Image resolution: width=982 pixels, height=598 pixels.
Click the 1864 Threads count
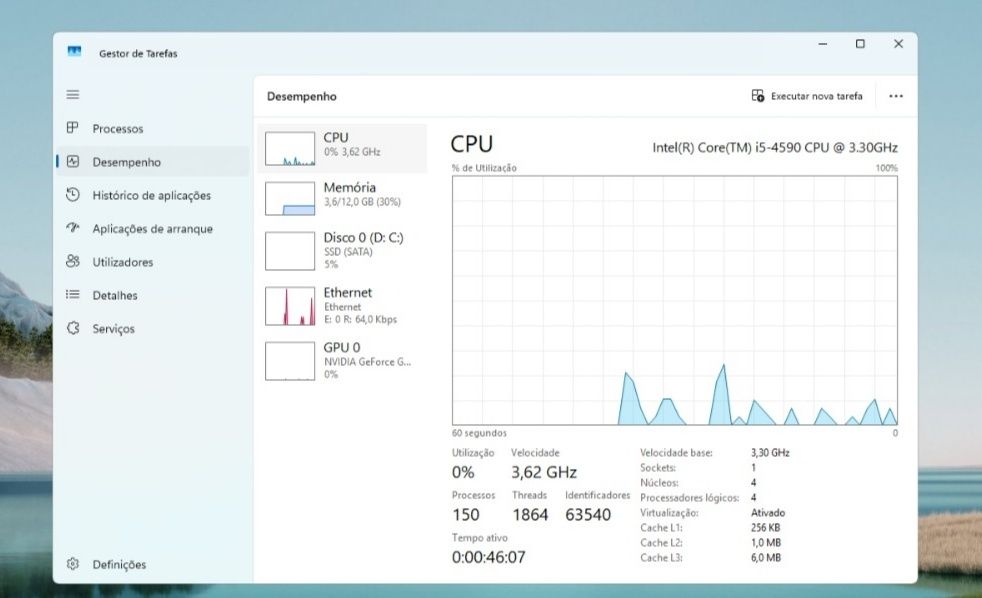click(530, 515)
